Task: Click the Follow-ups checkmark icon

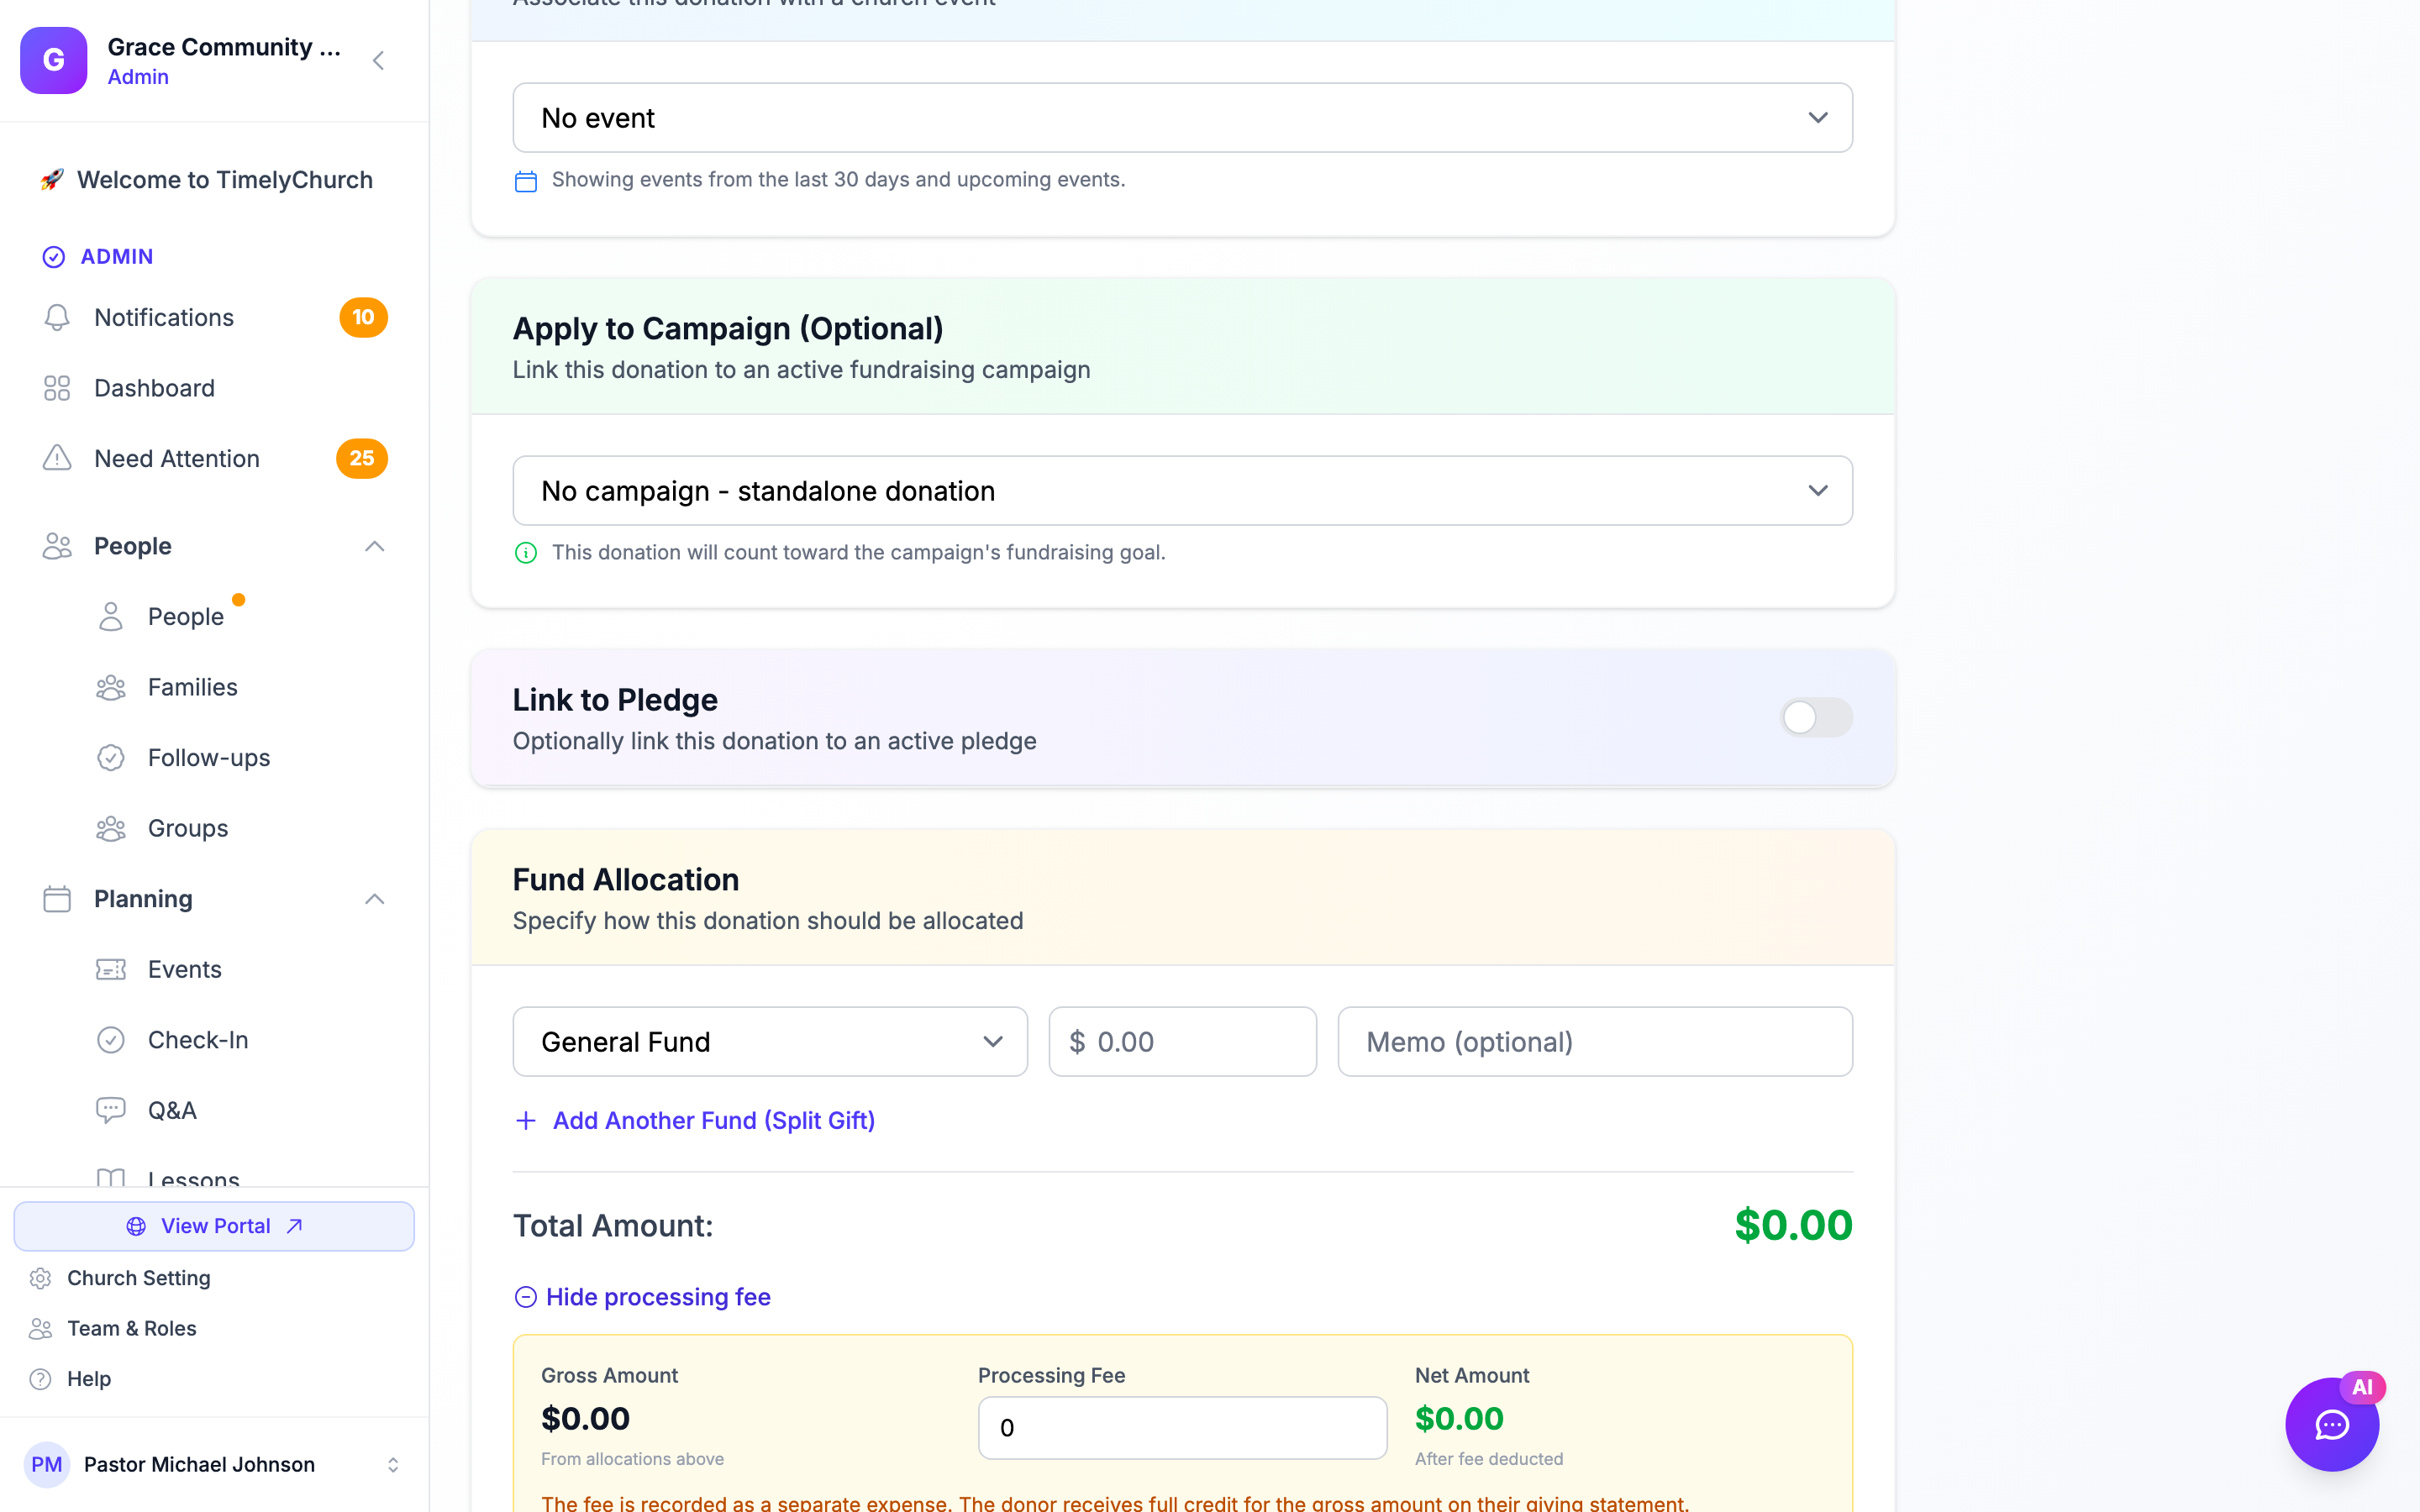Action: click(x=111, y=758)
